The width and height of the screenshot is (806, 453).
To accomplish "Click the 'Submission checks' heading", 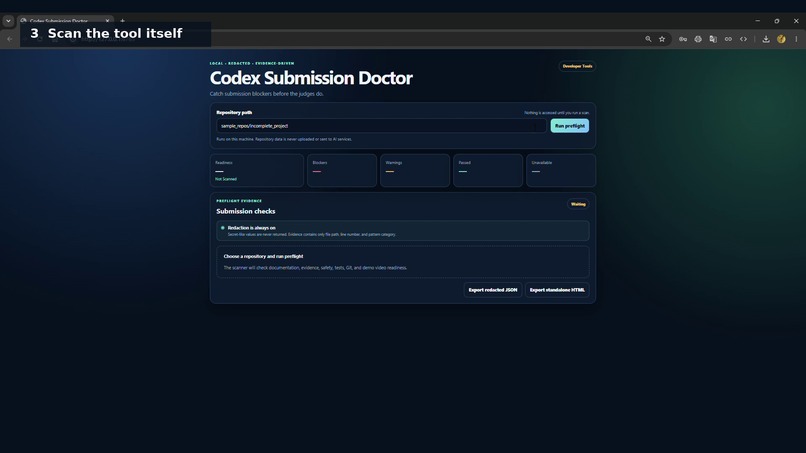I will (x=246, y=211).
